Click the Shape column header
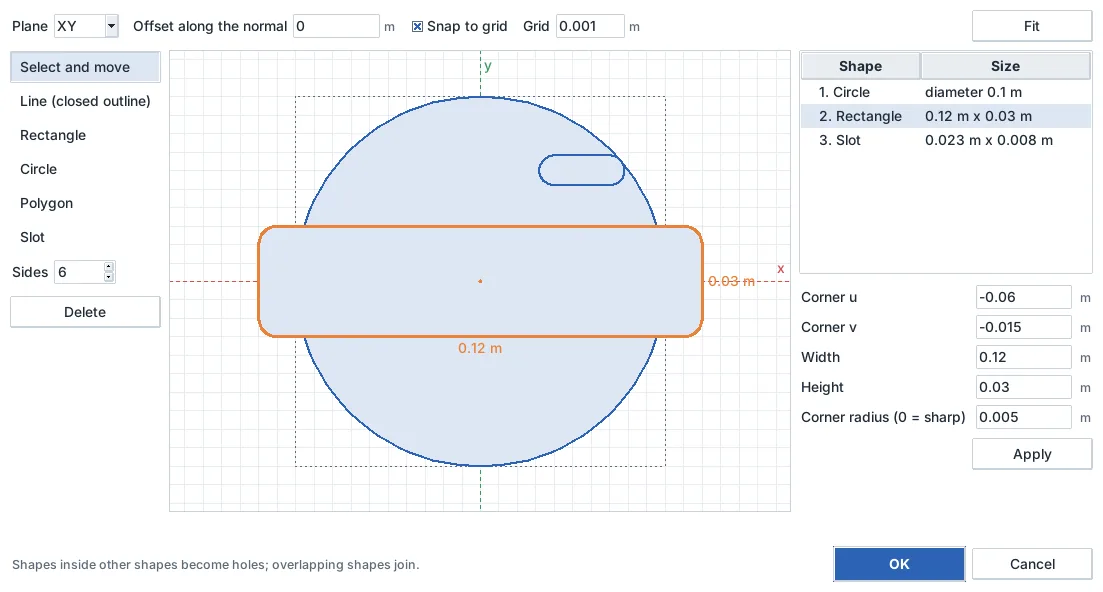 (860, 66)
